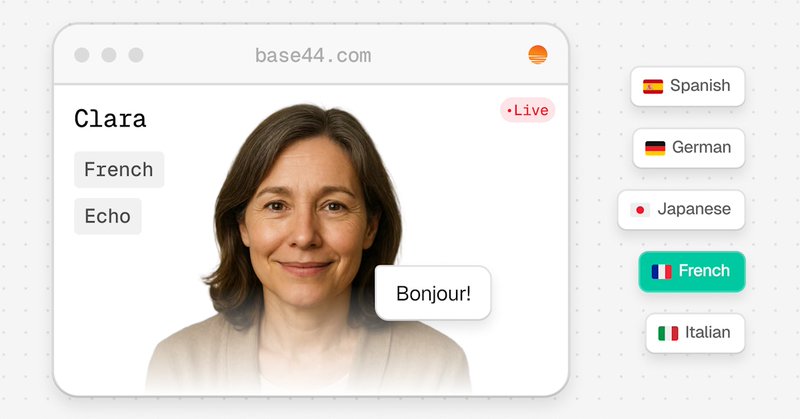The width and height of the screenshot is (800, 419).
Task: Click the Italy flag icon
Action: (x=668, y=333)
